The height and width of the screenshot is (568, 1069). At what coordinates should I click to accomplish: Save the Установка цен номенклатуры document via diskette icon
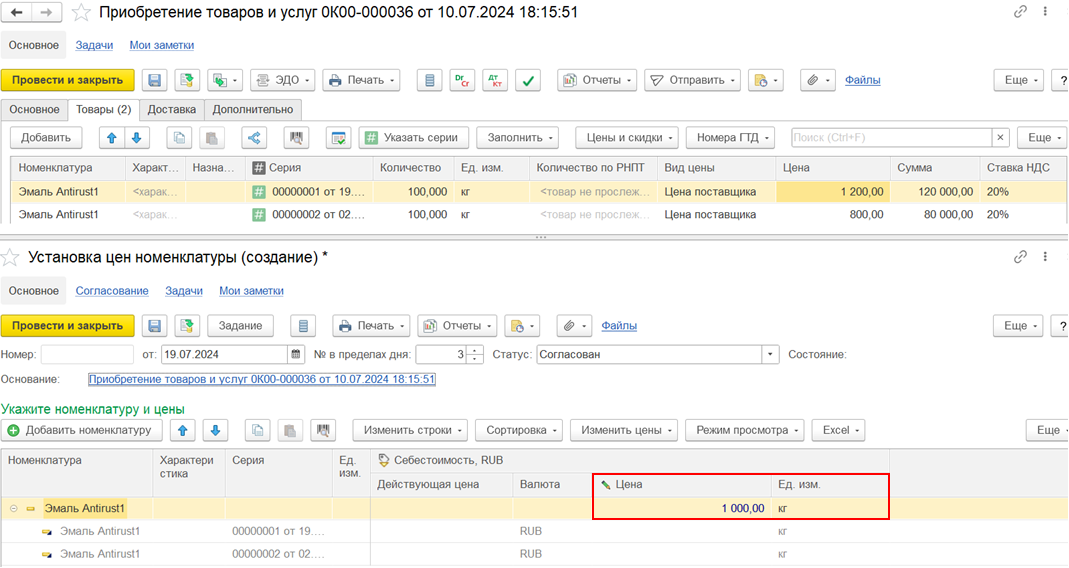[x=154, y=325]
